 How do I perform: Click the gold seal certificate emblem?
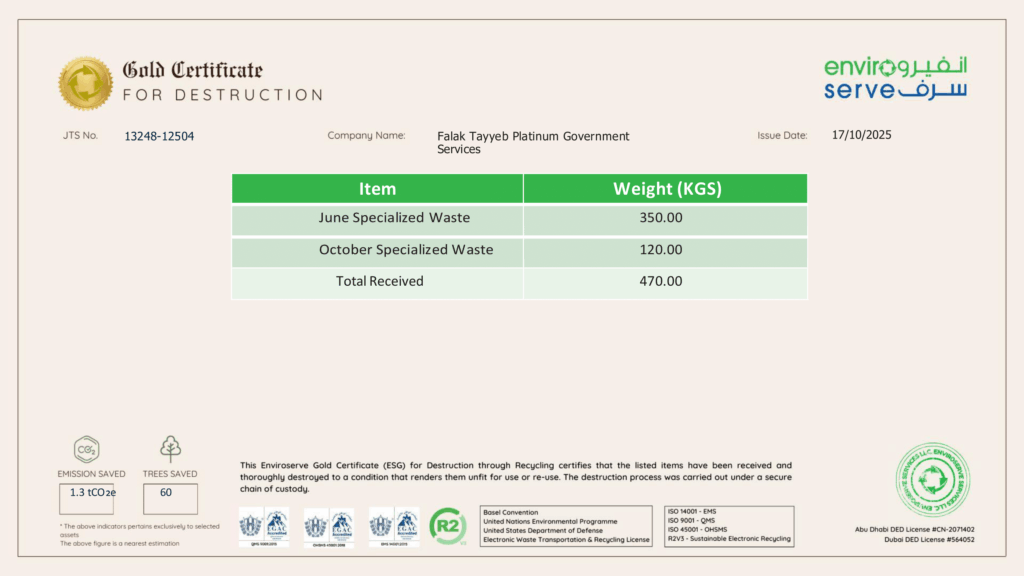pos(85,83)
